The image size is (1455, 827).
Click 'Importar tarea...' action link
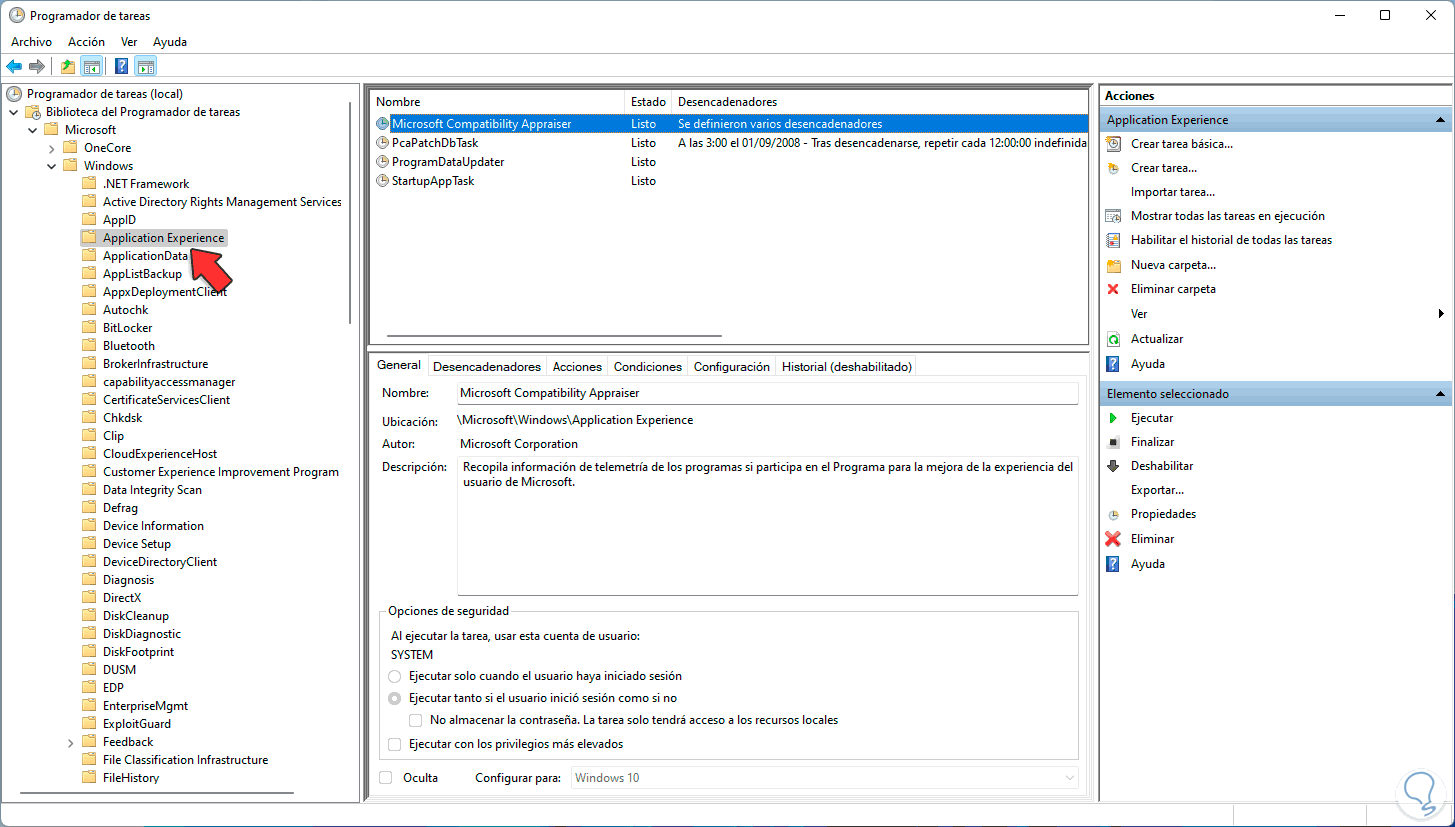click(1173, 192)
